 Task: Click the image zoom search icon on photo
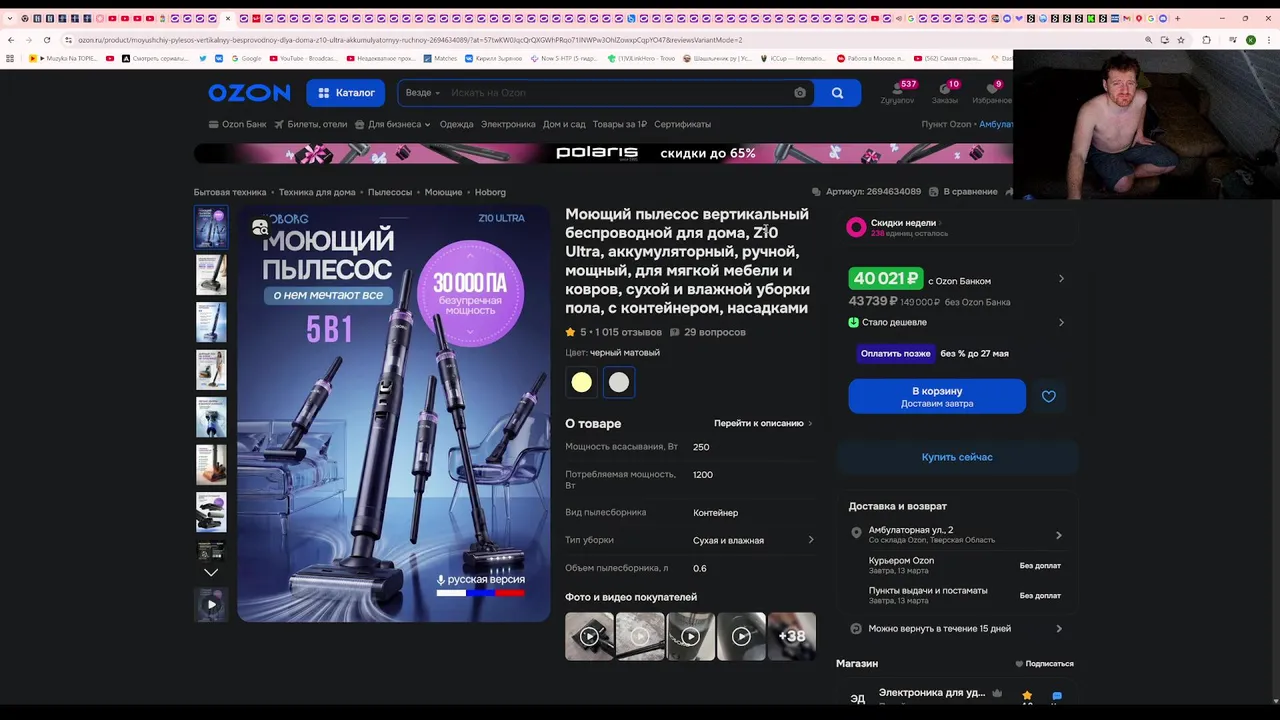click(260, 228)
